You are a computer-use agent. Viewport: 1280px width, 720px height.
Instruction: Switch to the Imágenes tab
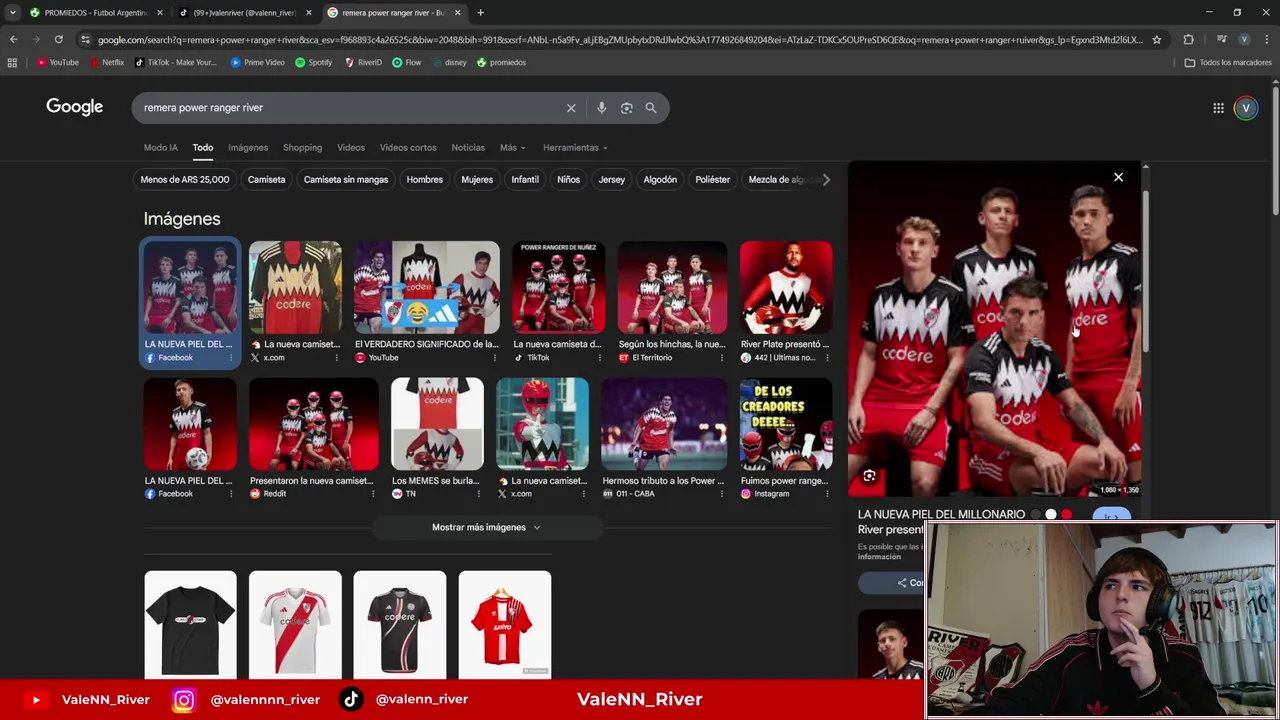pyautogui.click(x=248, y=147)
